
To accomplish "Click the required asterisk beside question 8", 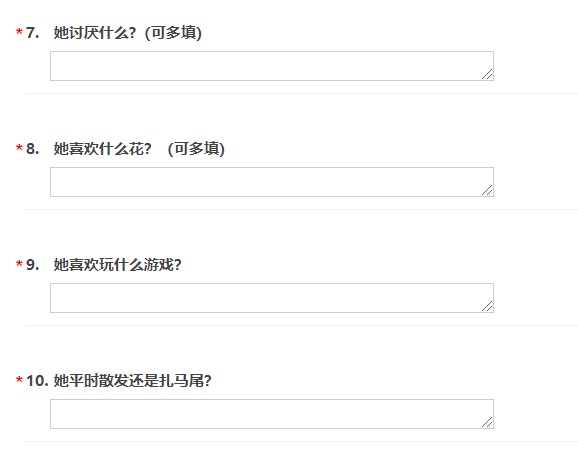I will 19,148.
